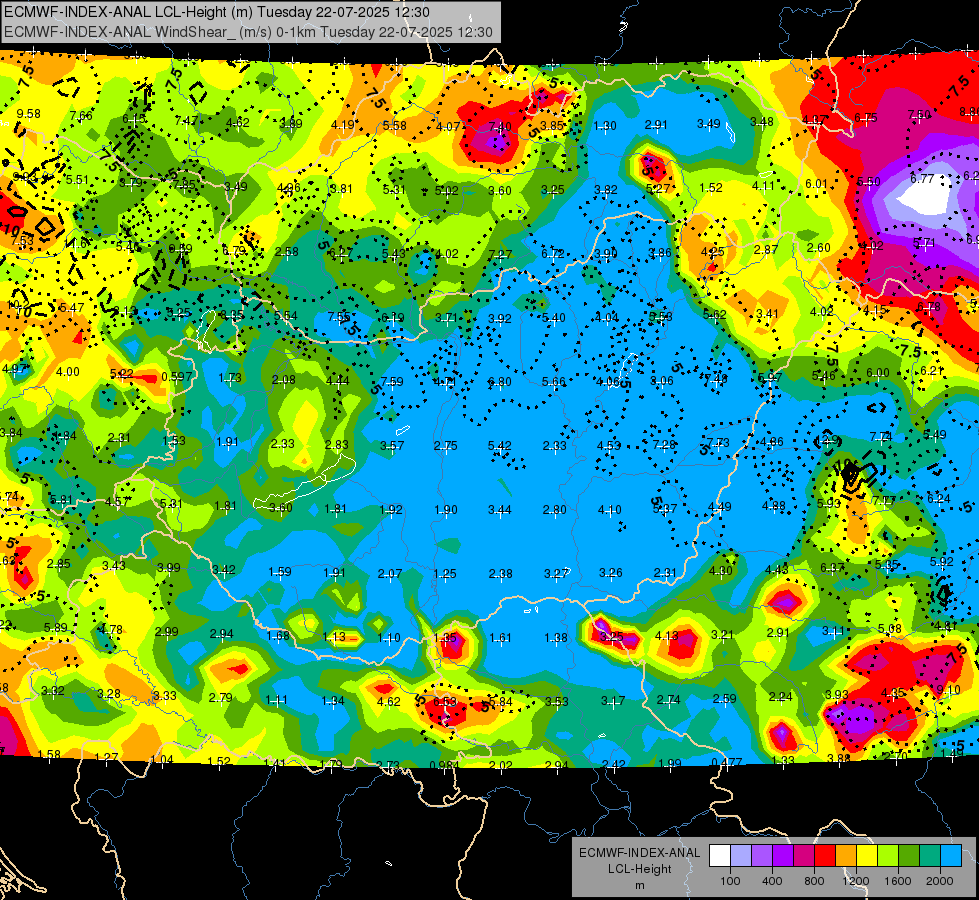This screenshot has height=900, width=979.
Task: Click the 0.984 wind shear value
Action: tap(445, 765)
